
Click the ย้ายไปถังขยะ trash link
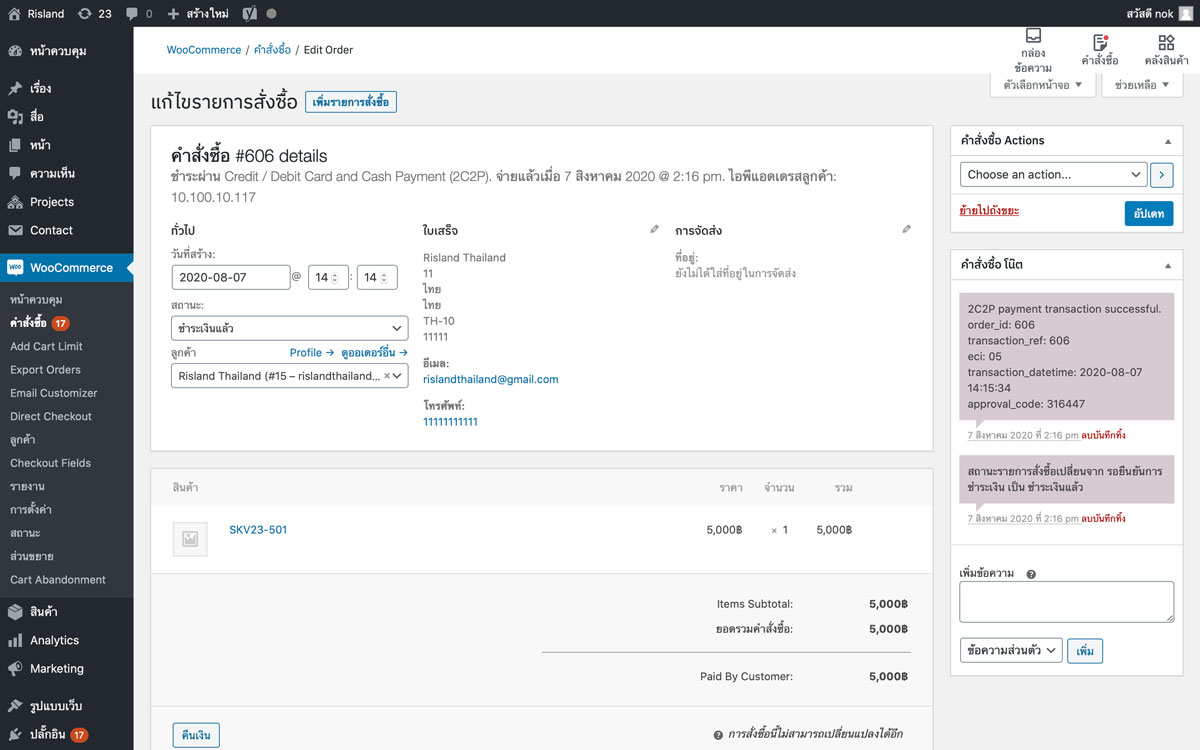pos(989,210)
